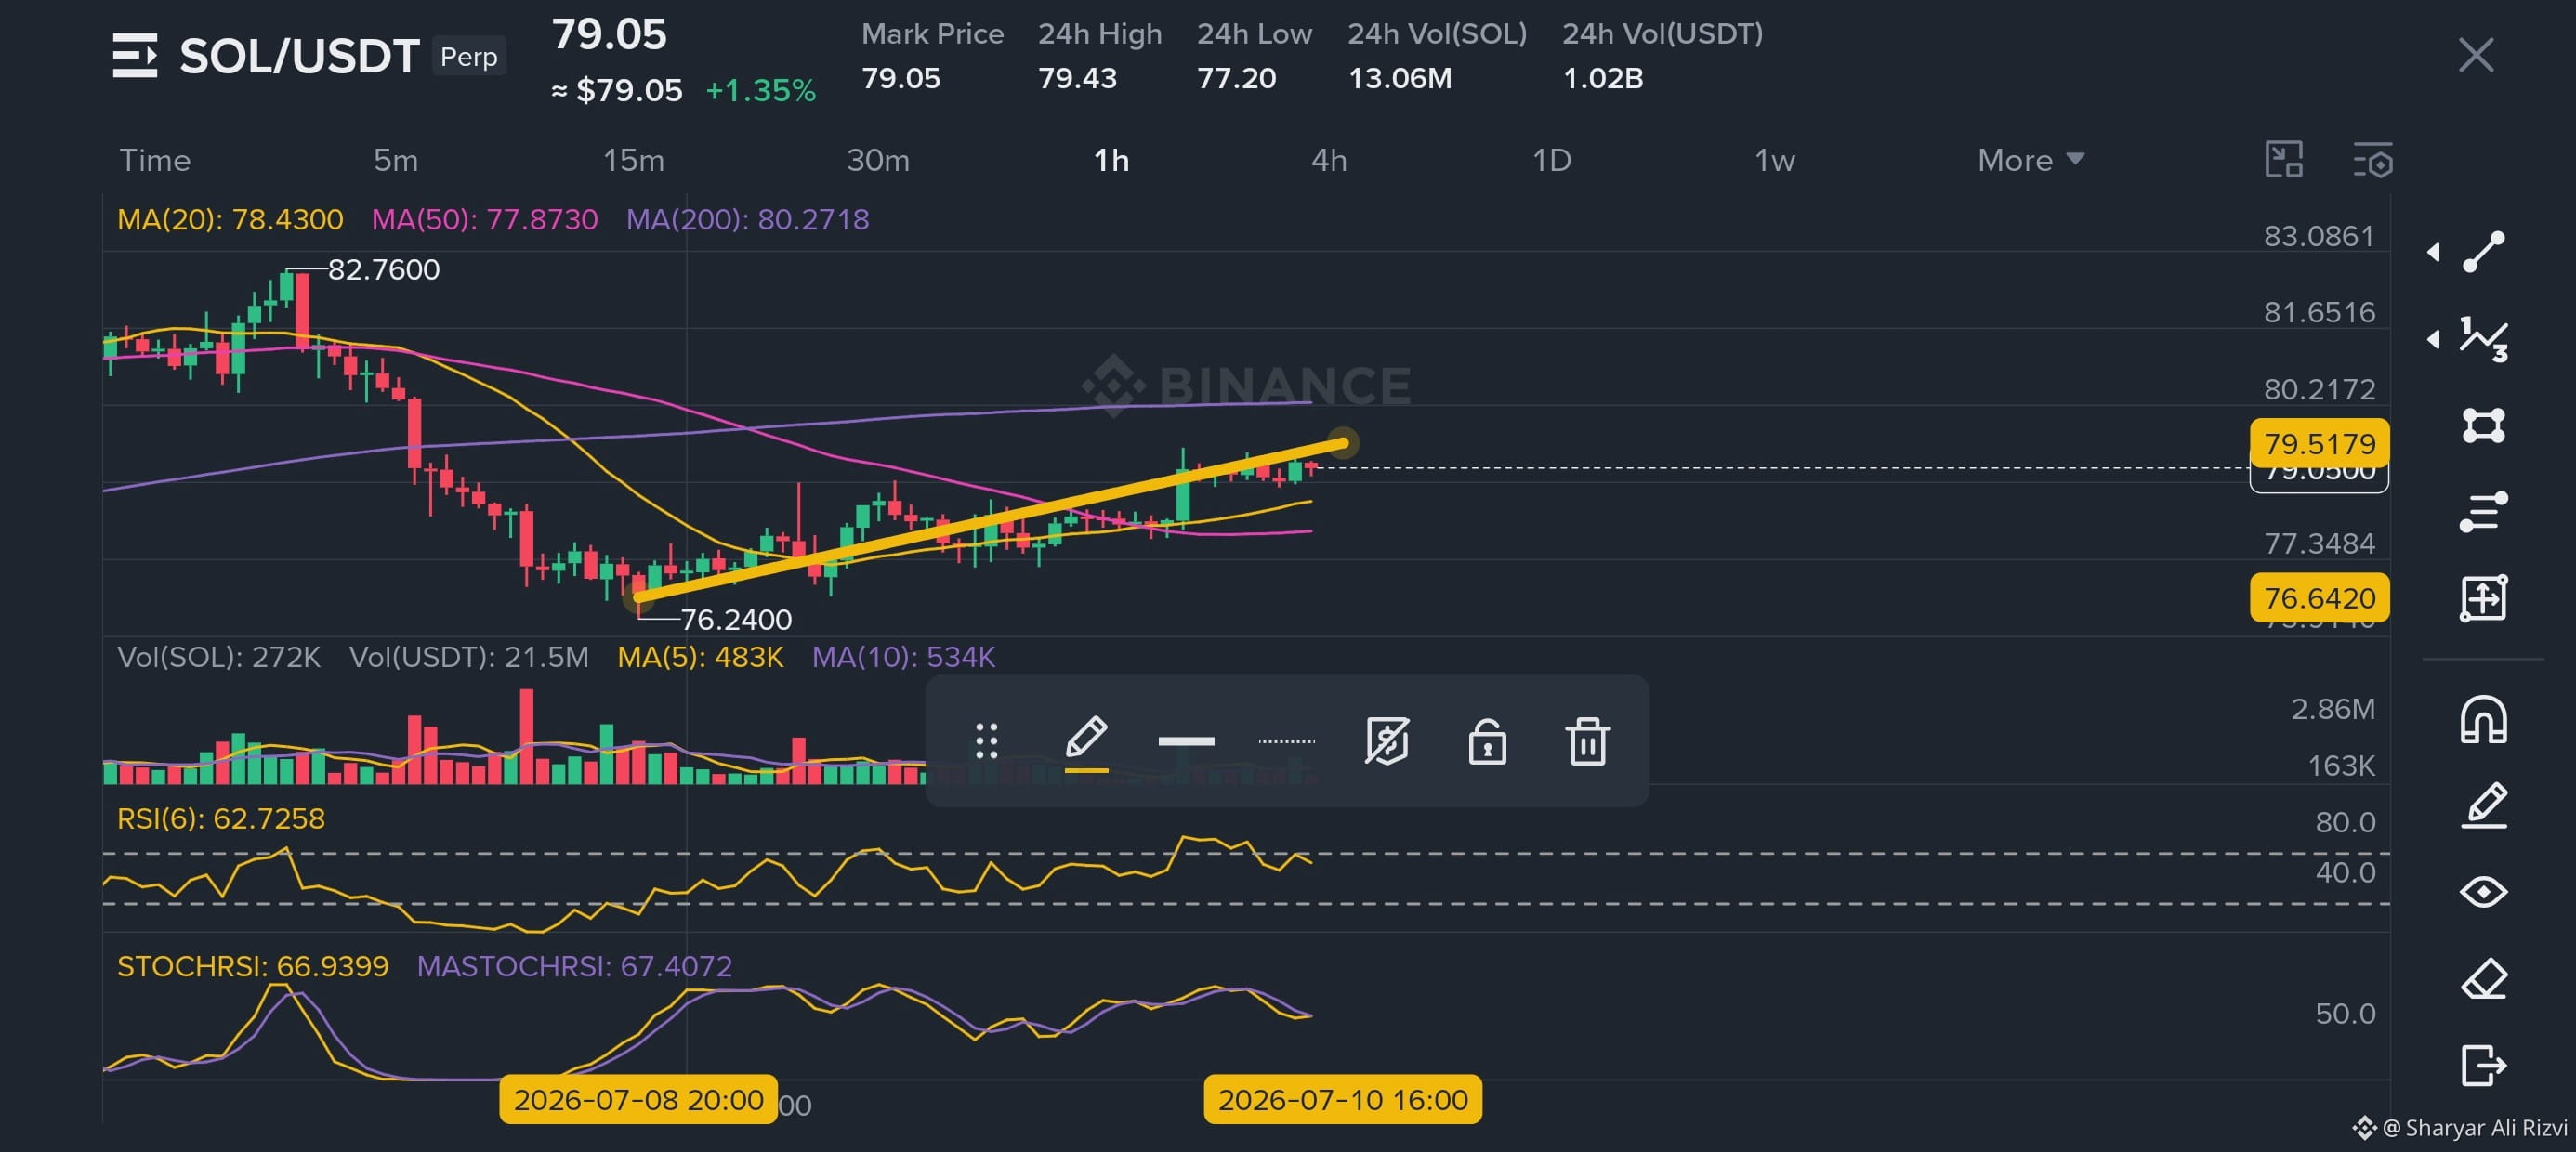Click the 76.2400 low price marker

[x=736, y=620]
